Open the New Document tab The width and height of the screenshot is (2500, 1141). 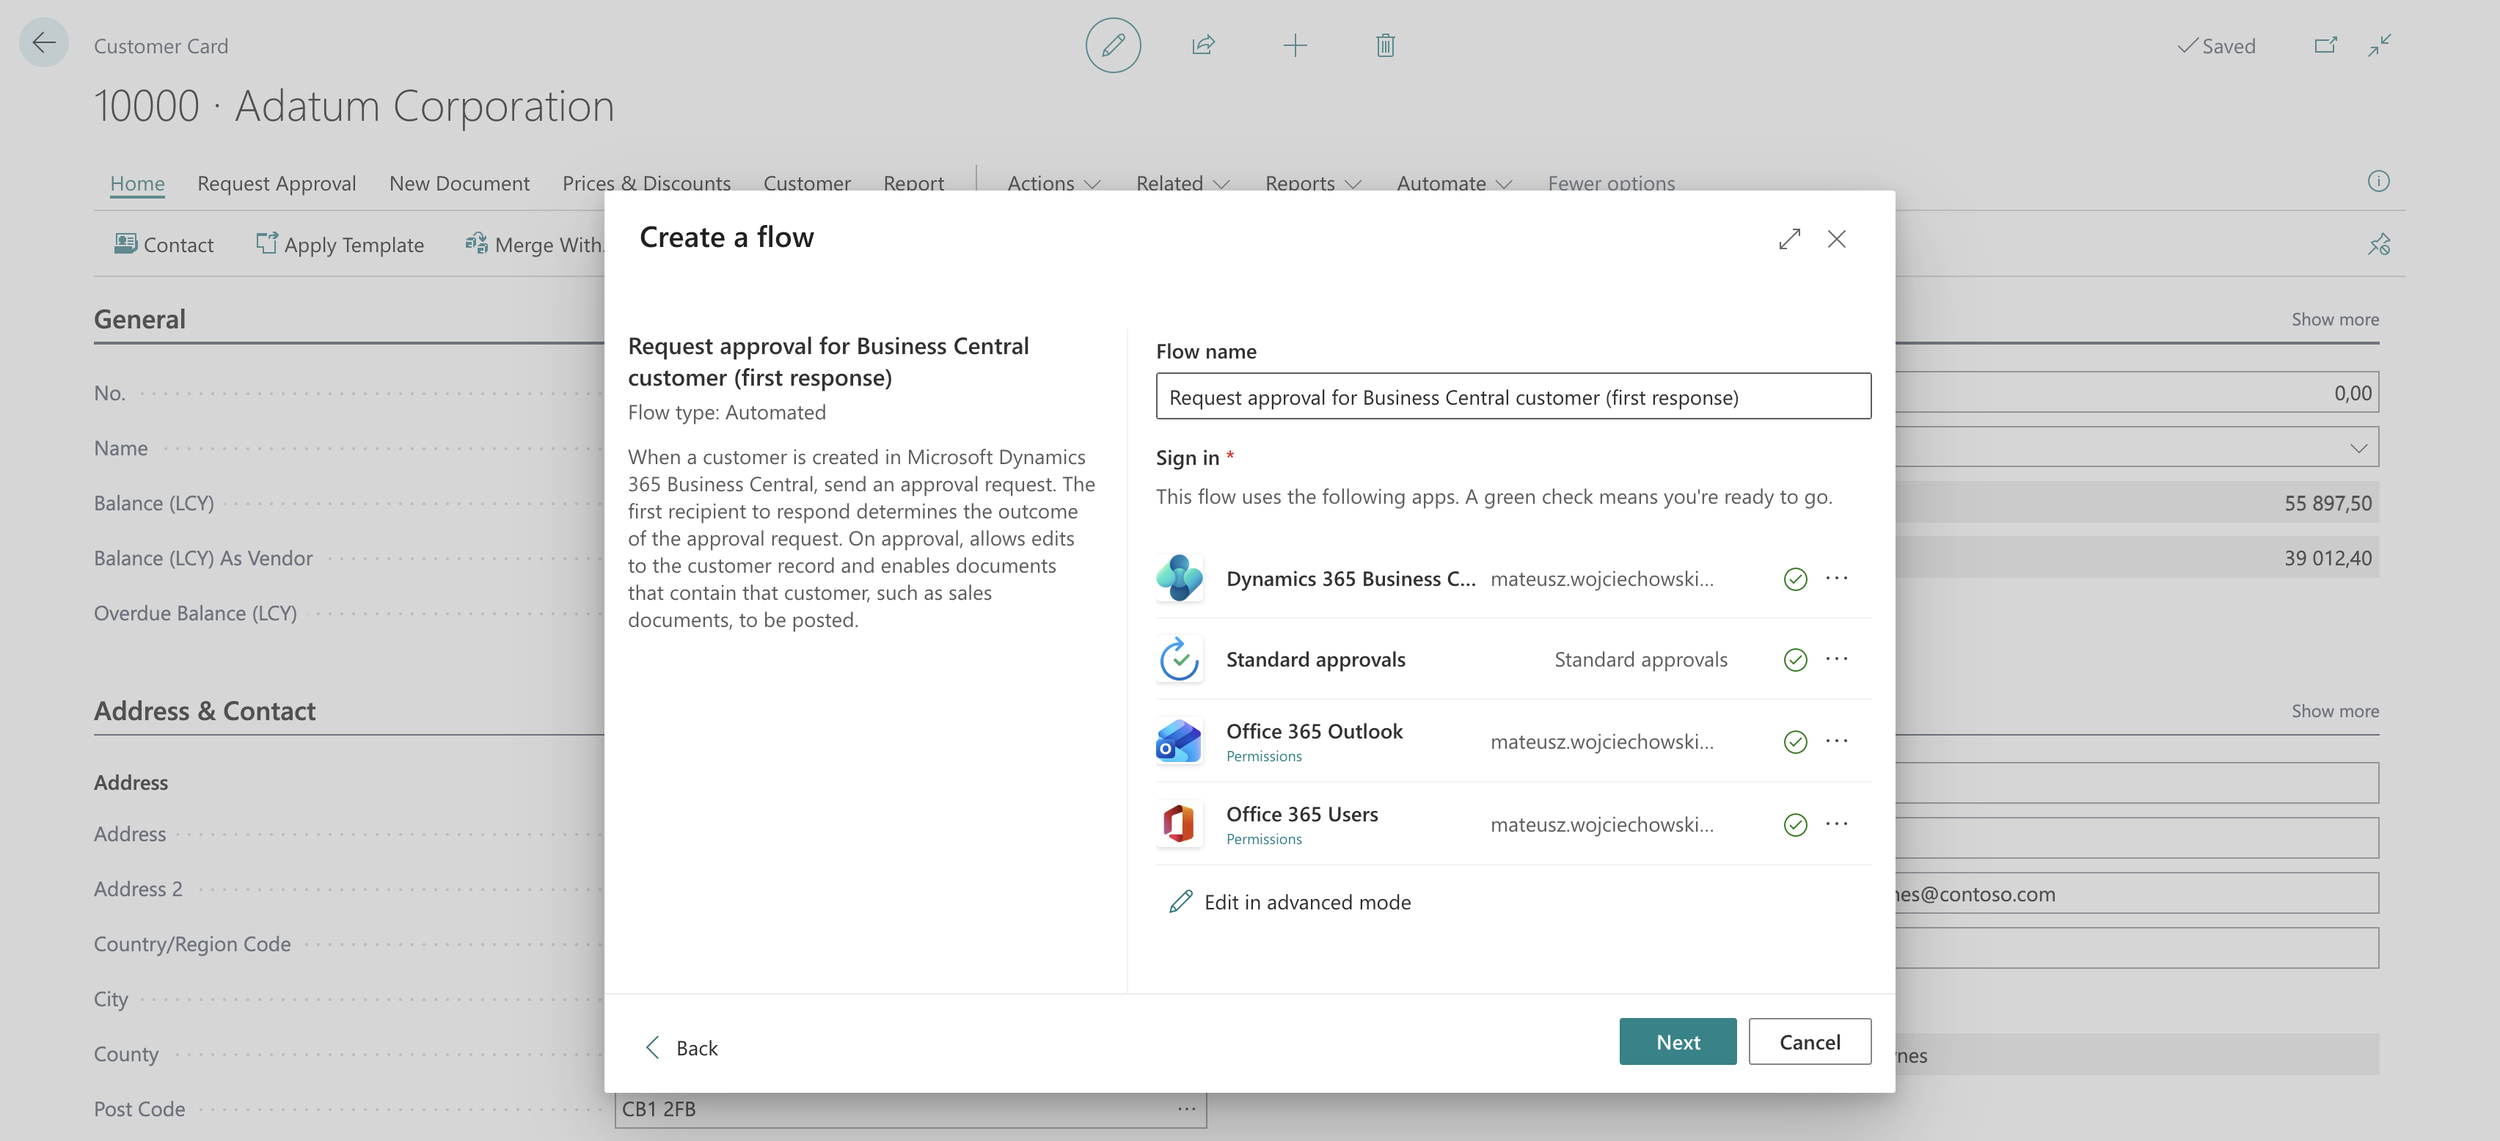pos(460,183)
